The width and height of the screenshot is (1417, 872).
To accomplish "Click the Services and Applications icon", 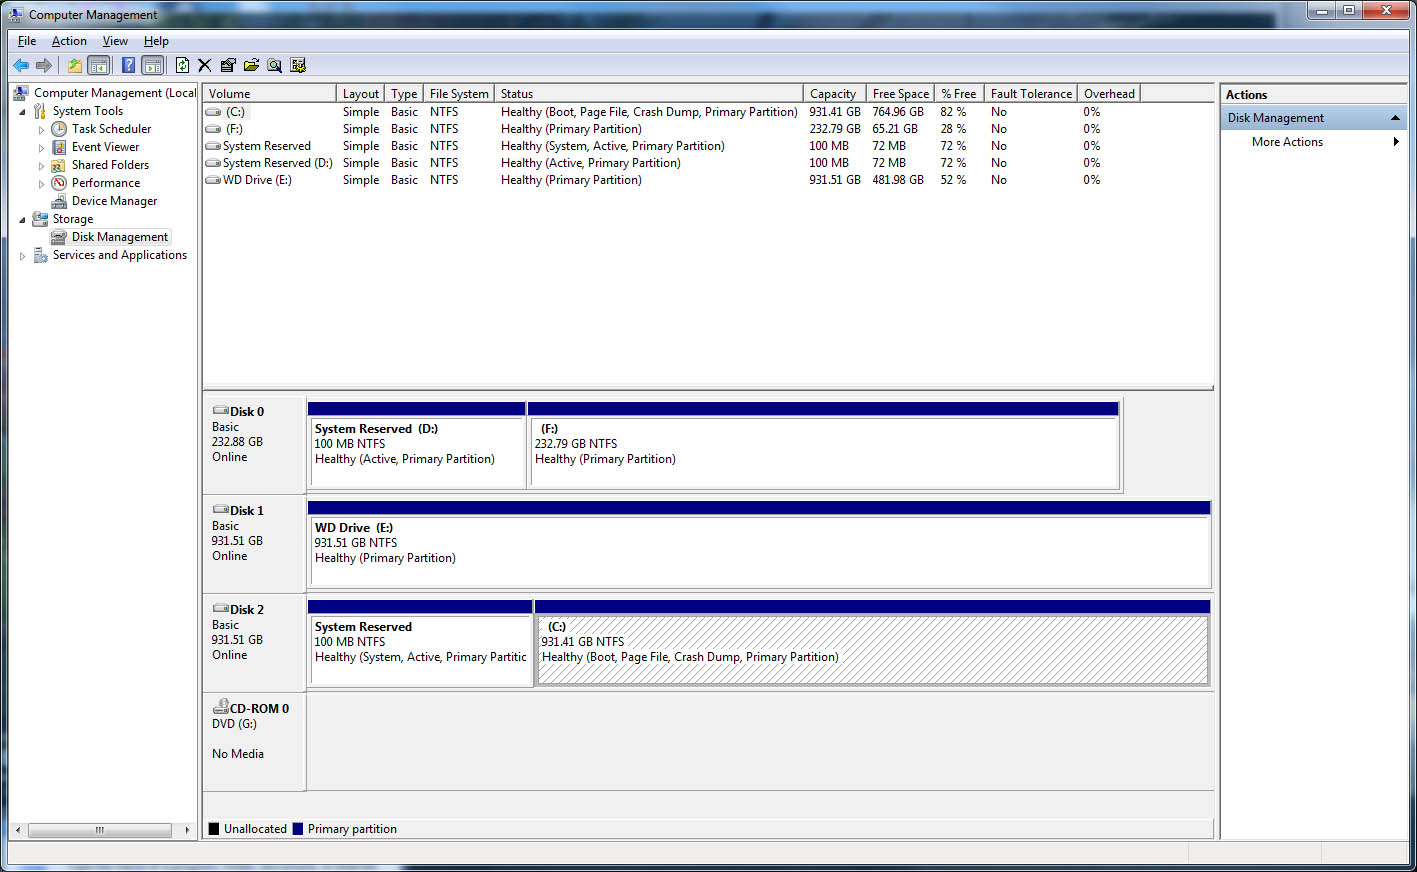I will (x=40, y=255).
